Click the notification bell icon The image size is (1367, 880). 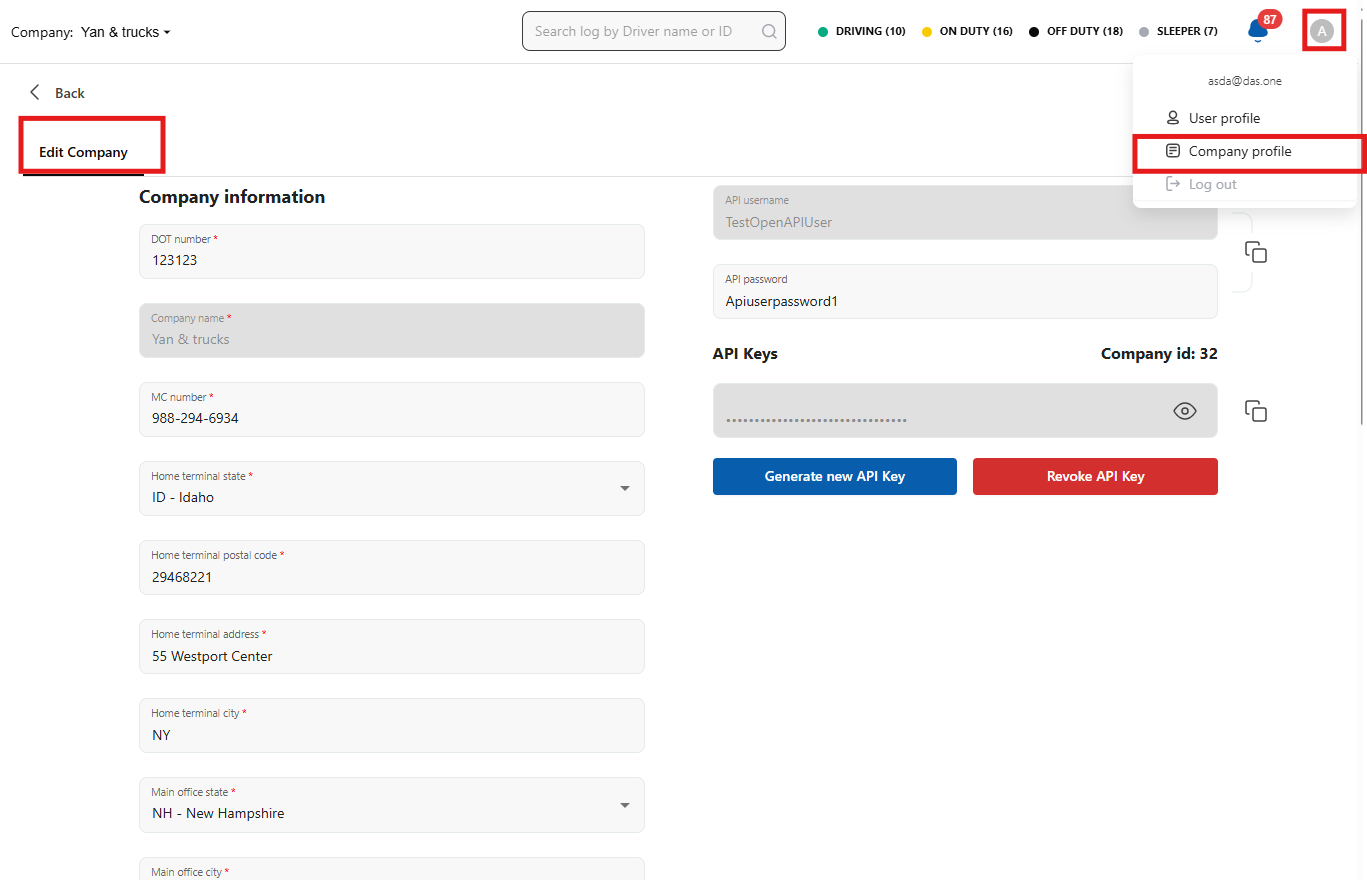1257,31
